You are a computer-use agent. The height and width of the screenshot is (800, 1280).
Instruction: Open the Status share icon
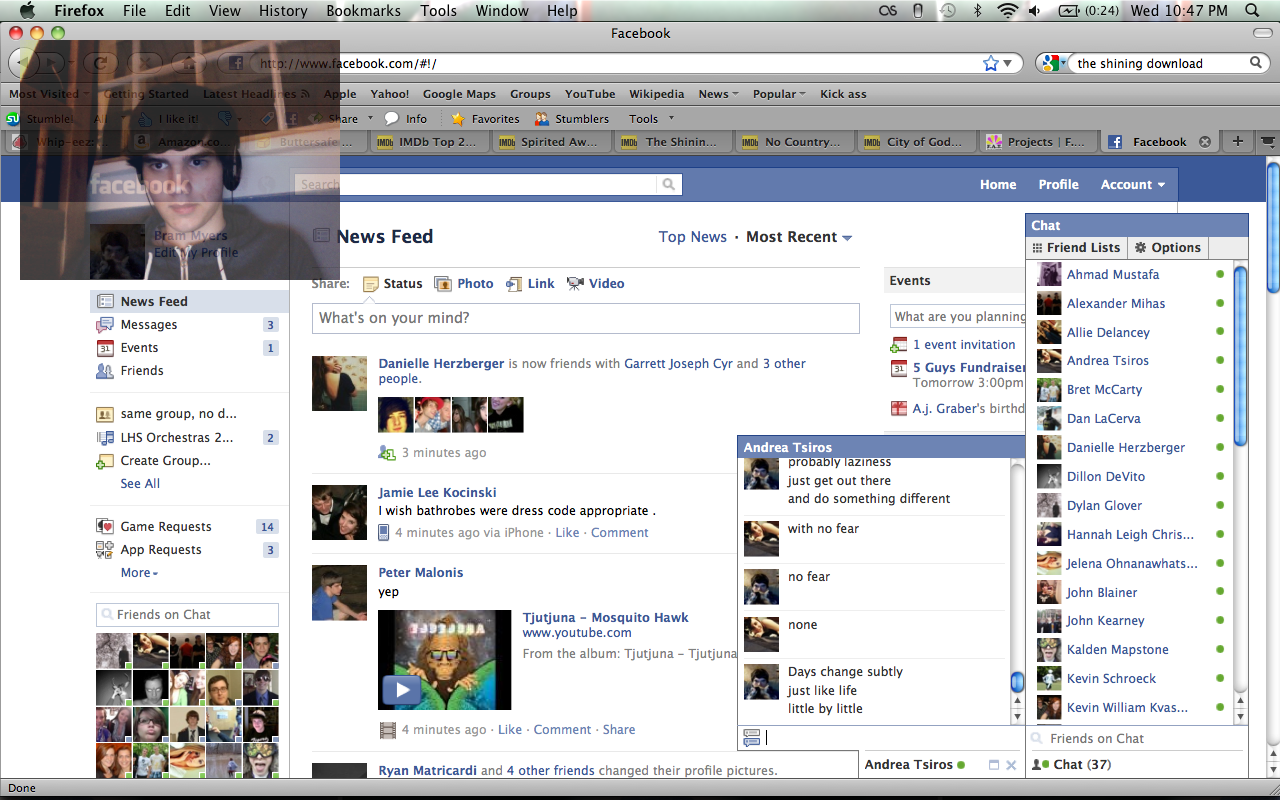click(x=371, y=284)
